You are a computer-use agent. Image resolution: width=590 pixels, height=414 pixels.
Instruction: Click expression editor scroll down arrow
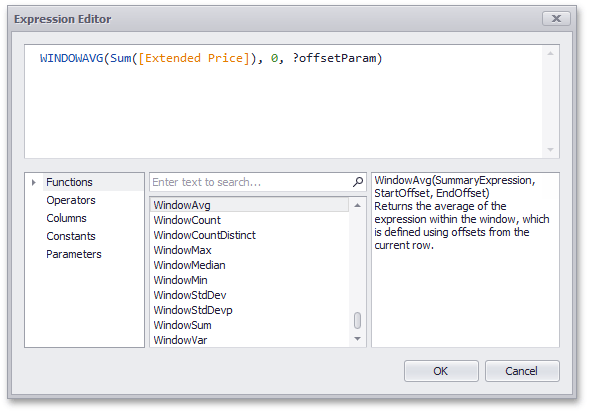point(550,150)
